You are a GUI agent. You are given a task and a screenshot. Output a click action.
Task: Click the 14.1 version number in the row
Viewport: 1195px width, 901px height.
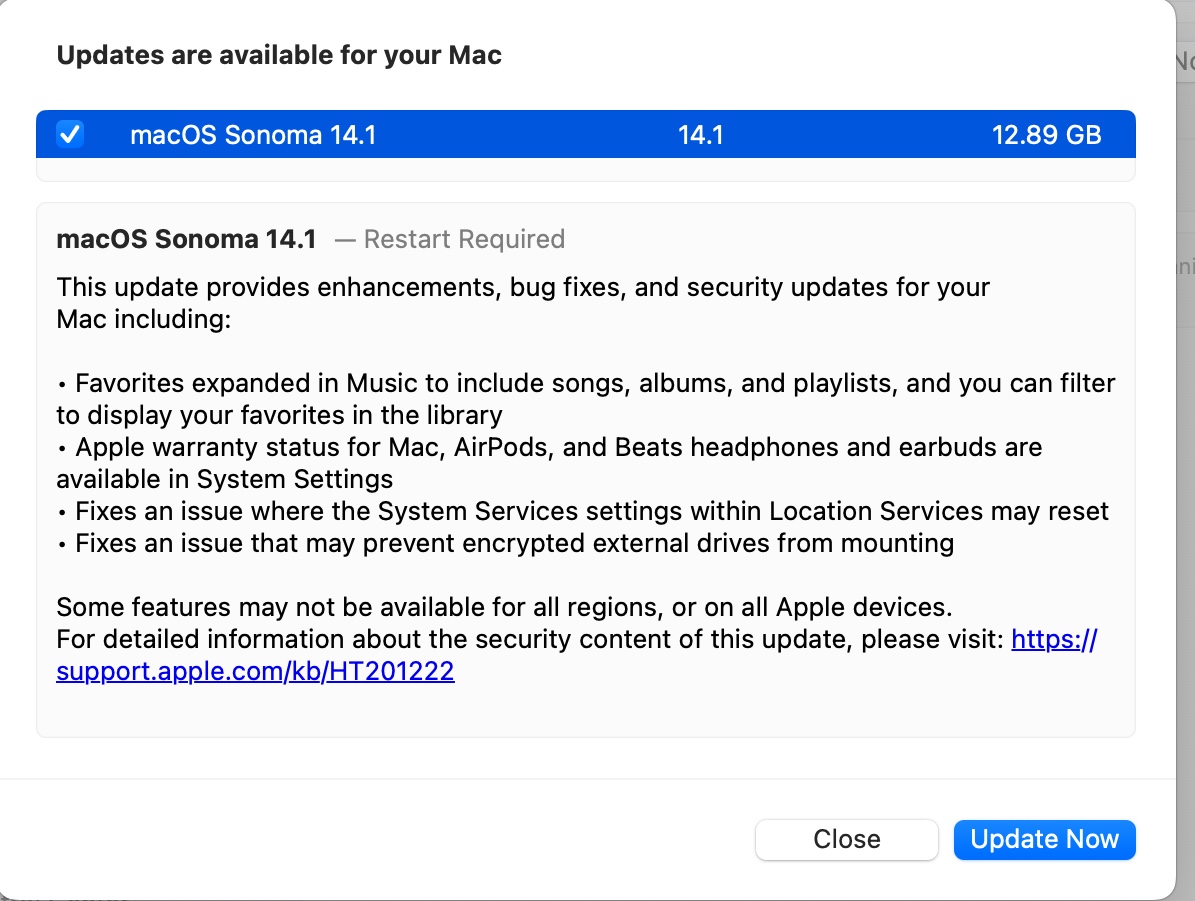pos(700,134)
